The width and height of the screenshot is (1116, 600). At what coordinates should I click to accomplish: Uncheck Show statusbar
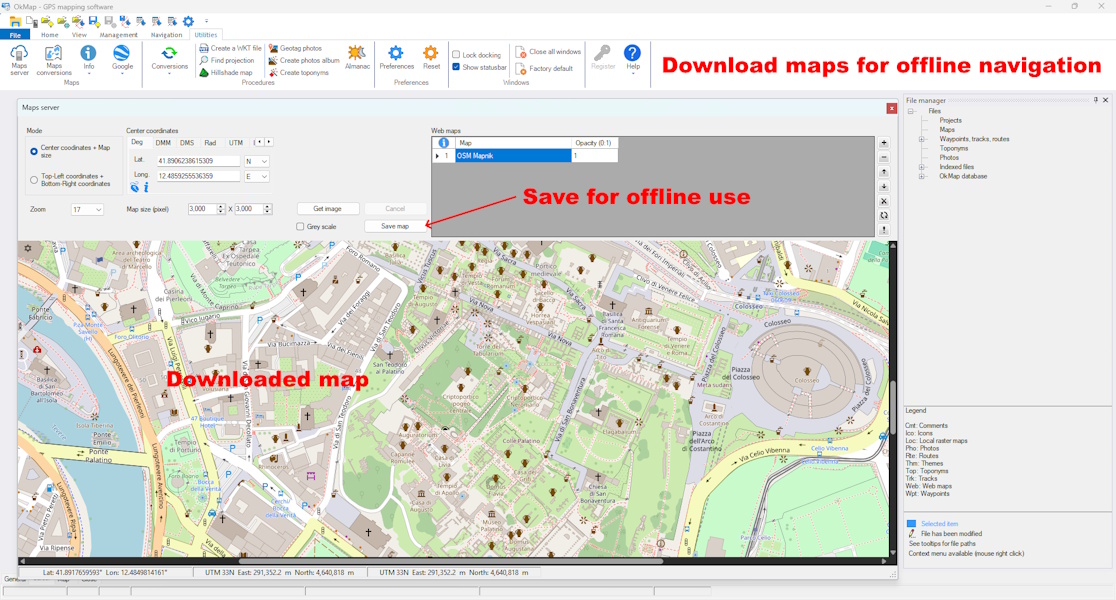tap(456, 67)
